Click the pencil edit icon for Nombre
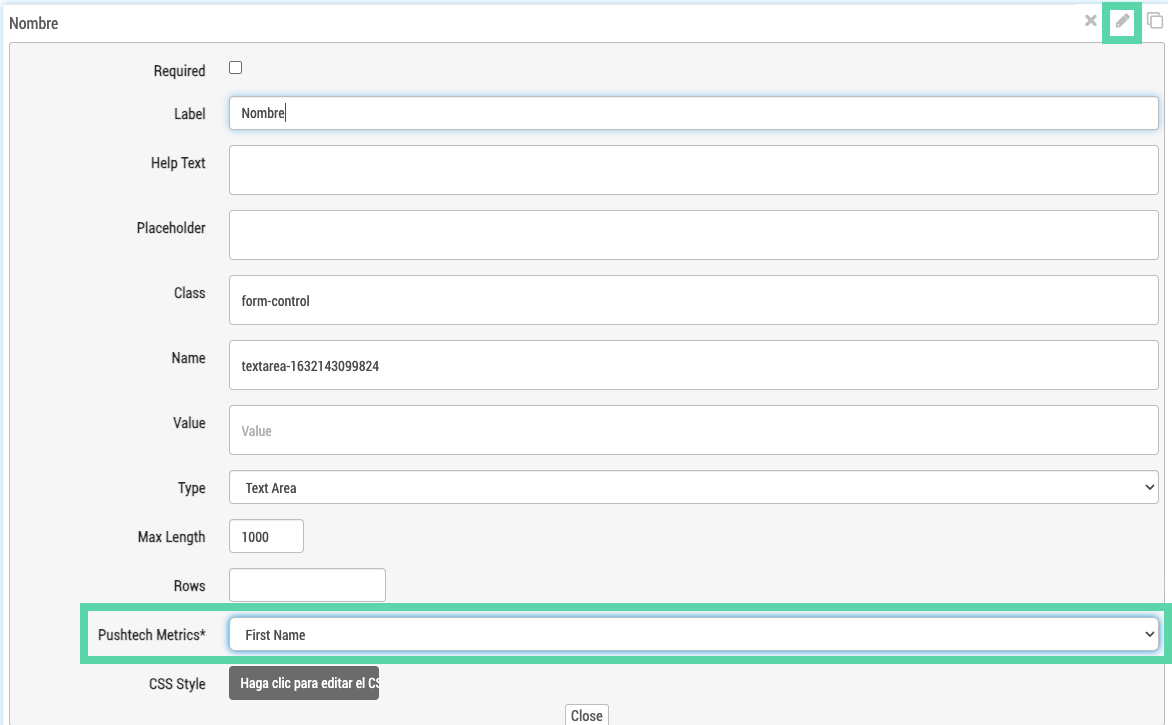The image size is (1172, 725). (x=1122, y=22)
